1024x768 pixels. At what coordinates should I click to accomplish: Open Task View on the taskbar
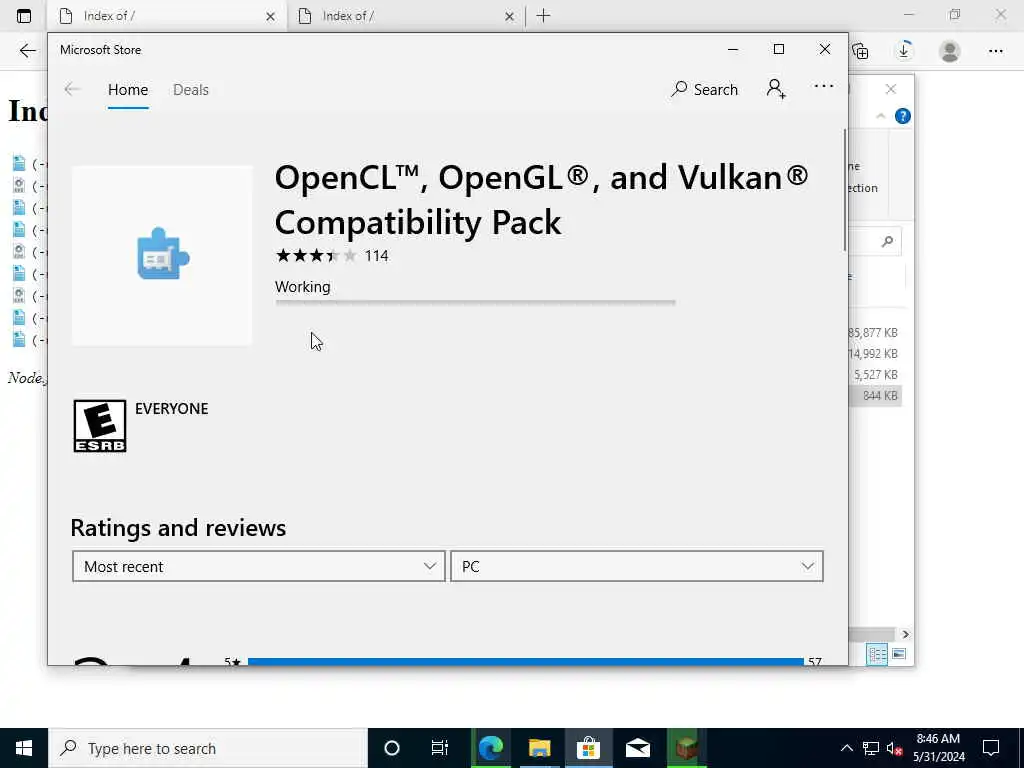coord(440,748)
